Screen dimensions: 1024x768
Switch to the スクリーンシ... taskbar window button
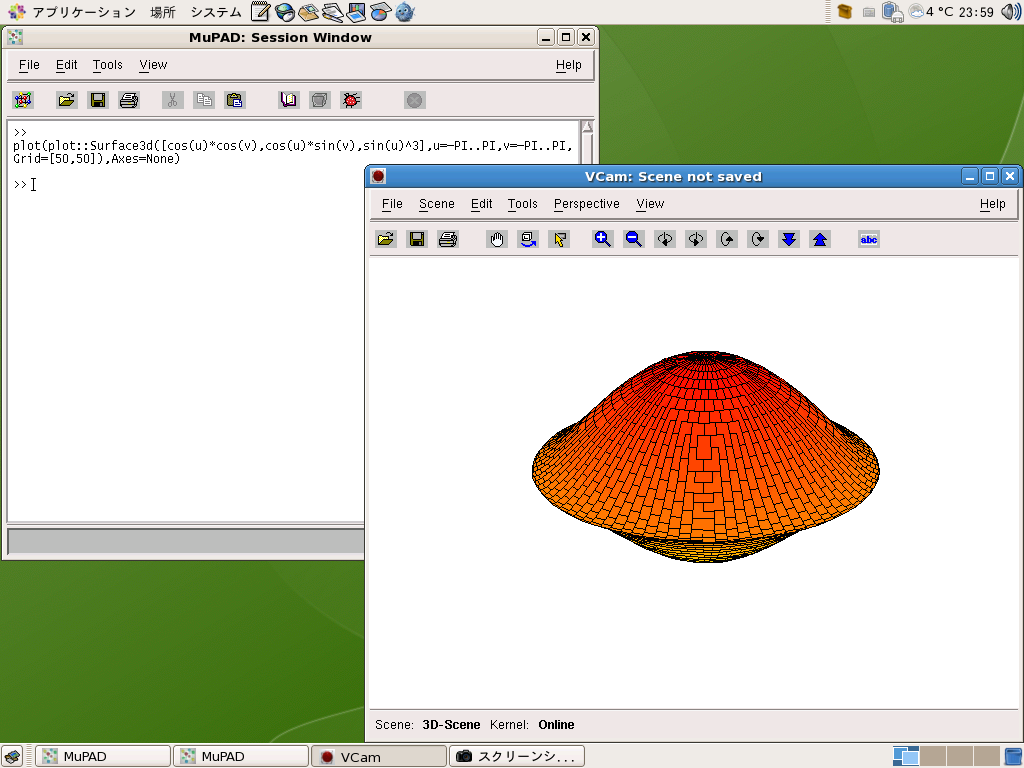tap(517, 756)
